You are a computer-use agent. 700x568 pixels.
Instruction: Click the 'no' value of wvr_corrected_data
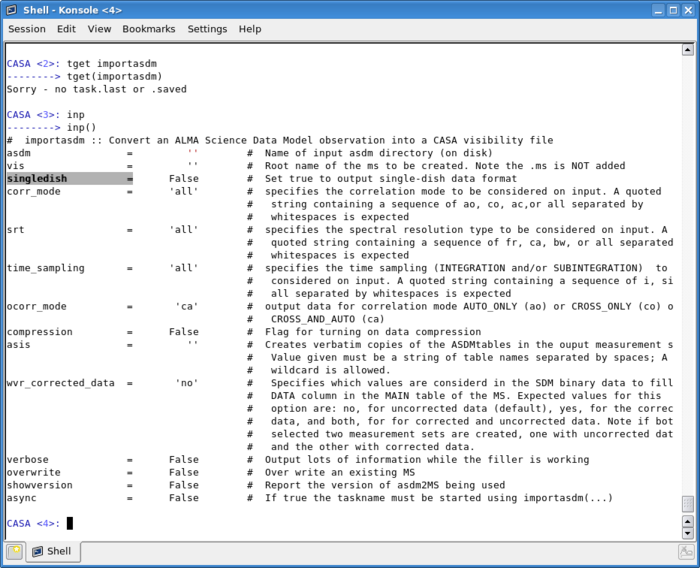(187, 383)
